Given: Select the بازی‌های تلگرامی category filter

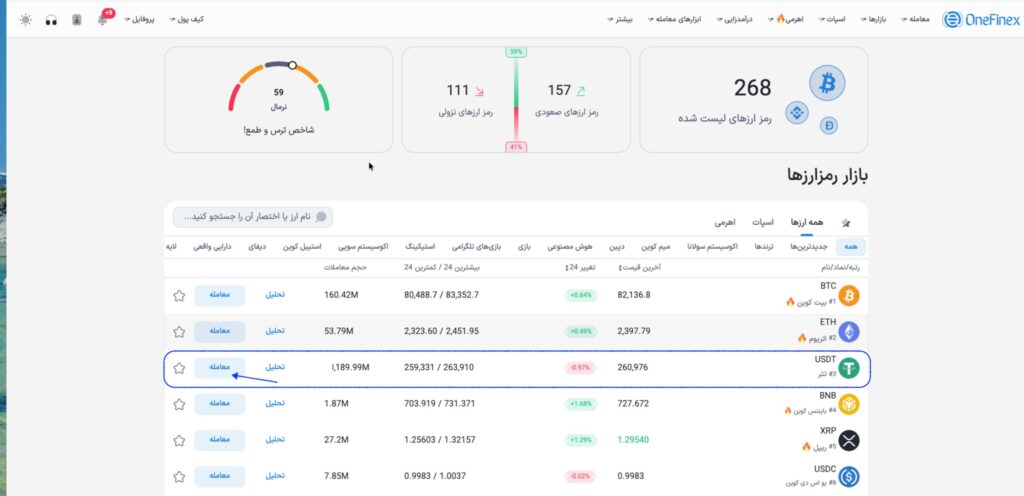Looking at the screenshot, I should coord(476,247).
